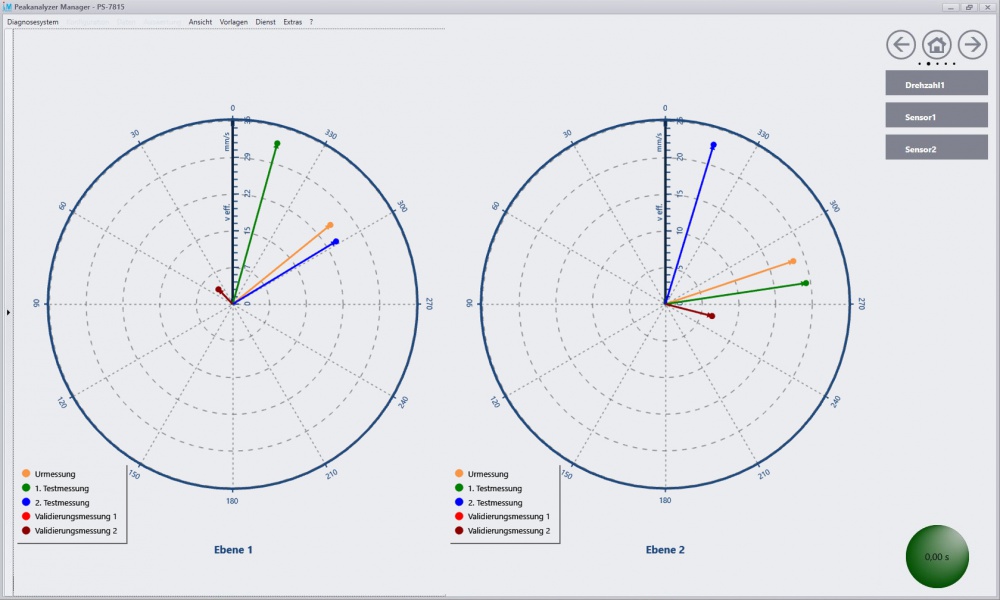This screenshot has height=600, width=1000.
Task: Click the blue 2. Testmessung endpoint in Ebene 2
Action: (713, 146)
